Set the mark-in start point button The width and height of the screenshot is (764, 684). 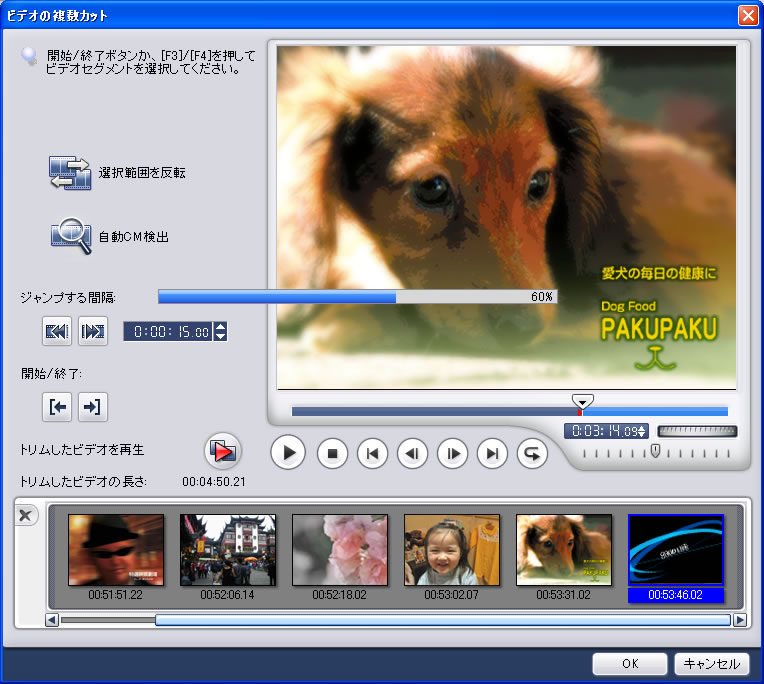point(57,407)
